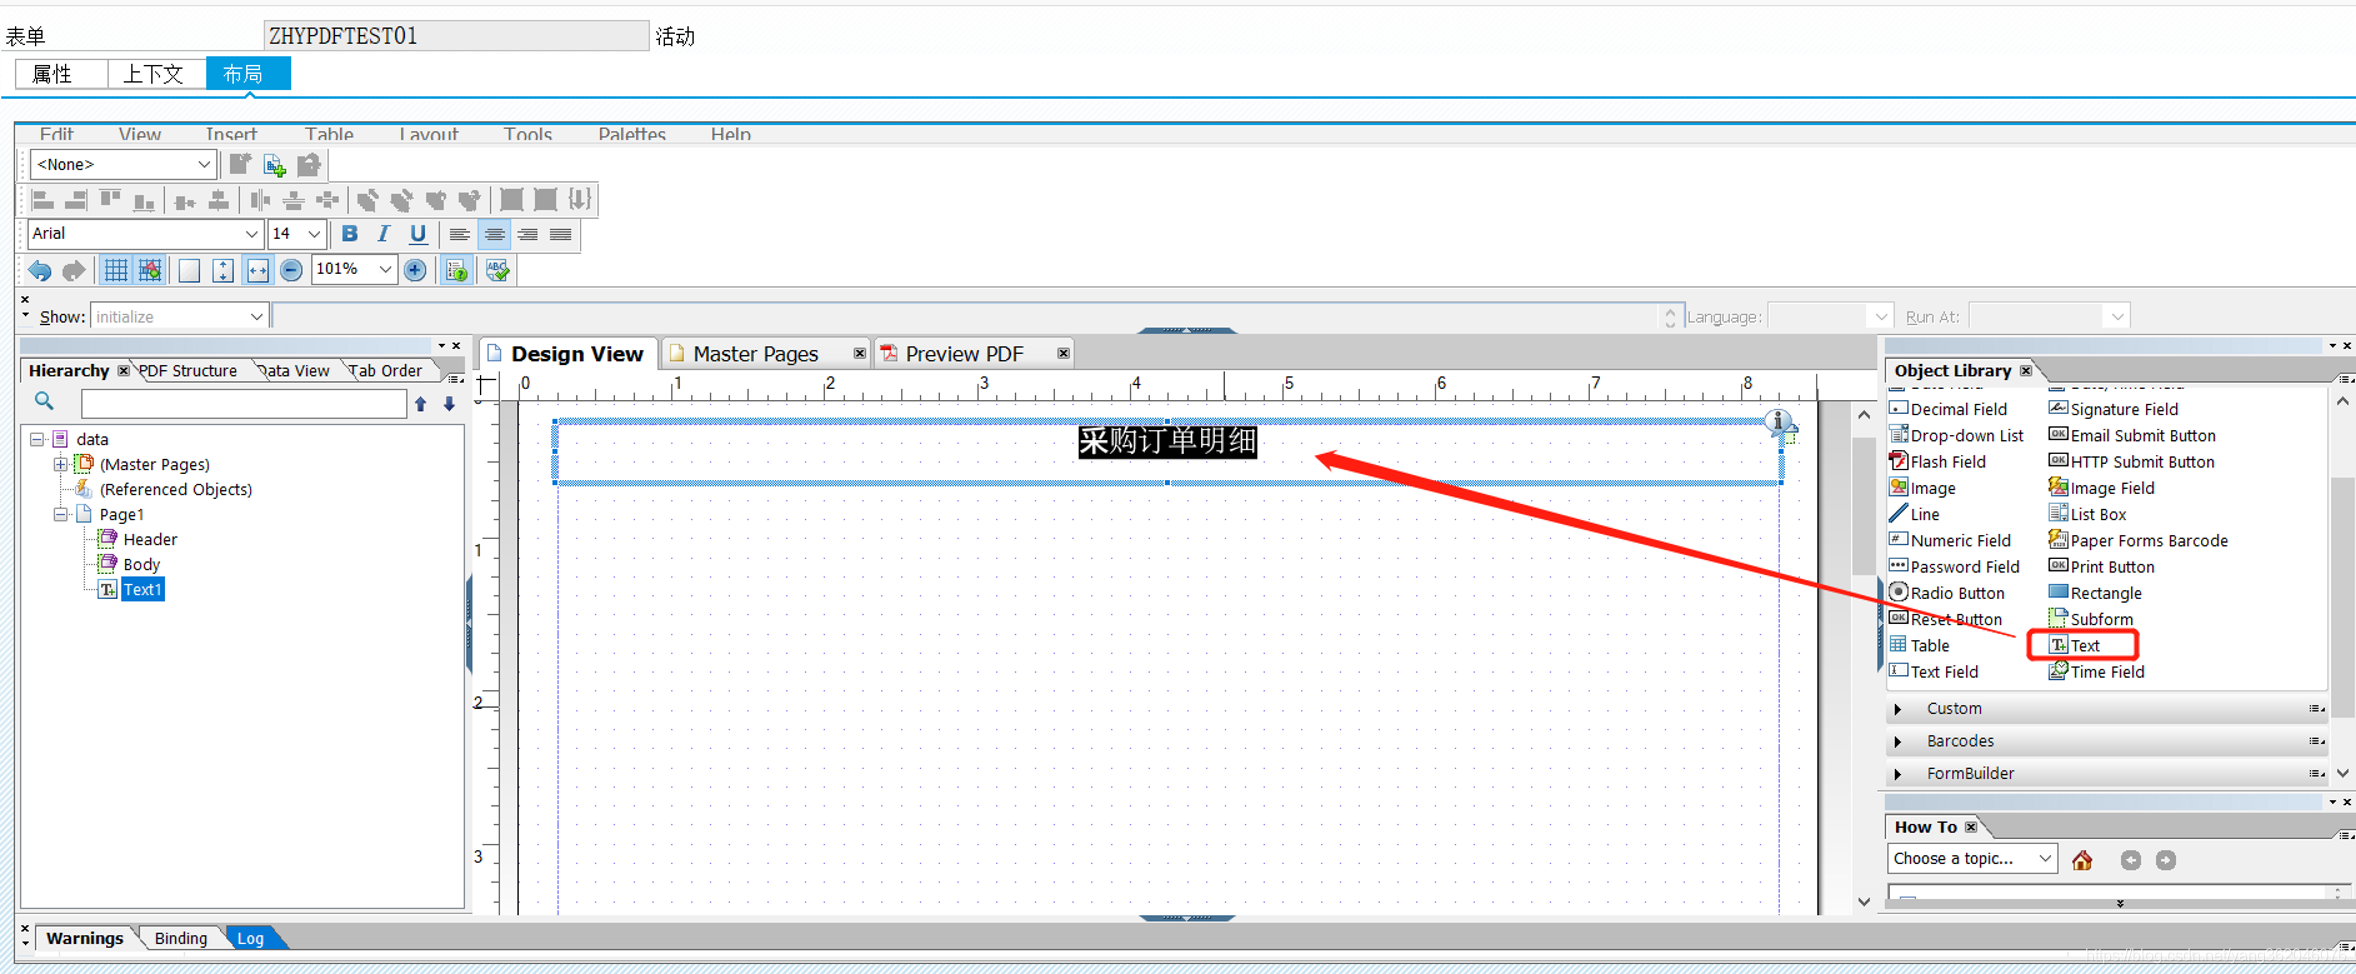Click the search magnifier in the Hierarchy panel

44,400
